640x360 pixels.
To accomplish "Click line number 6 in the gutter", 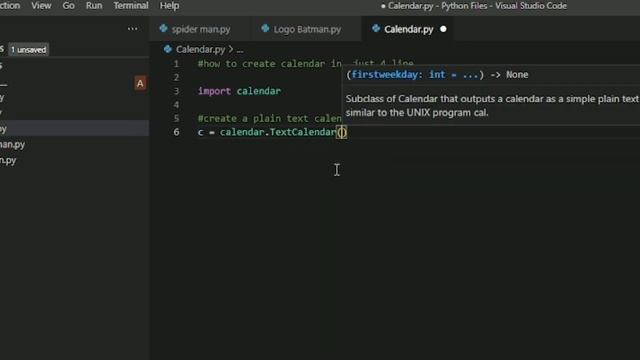I will [x=176, y=132].
